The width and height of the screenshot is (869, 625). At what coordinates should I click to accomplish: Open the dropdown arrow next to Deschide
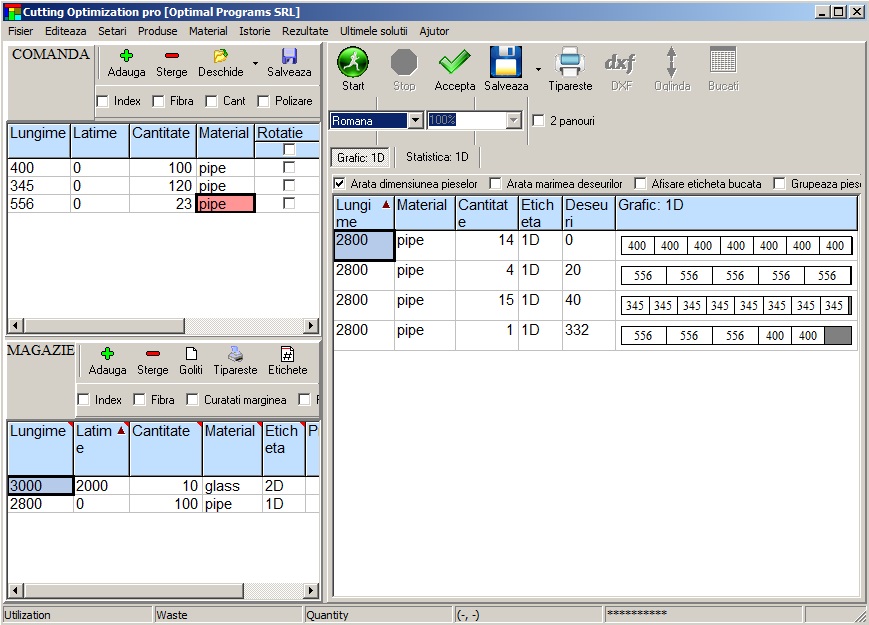[x=255, y=63]
